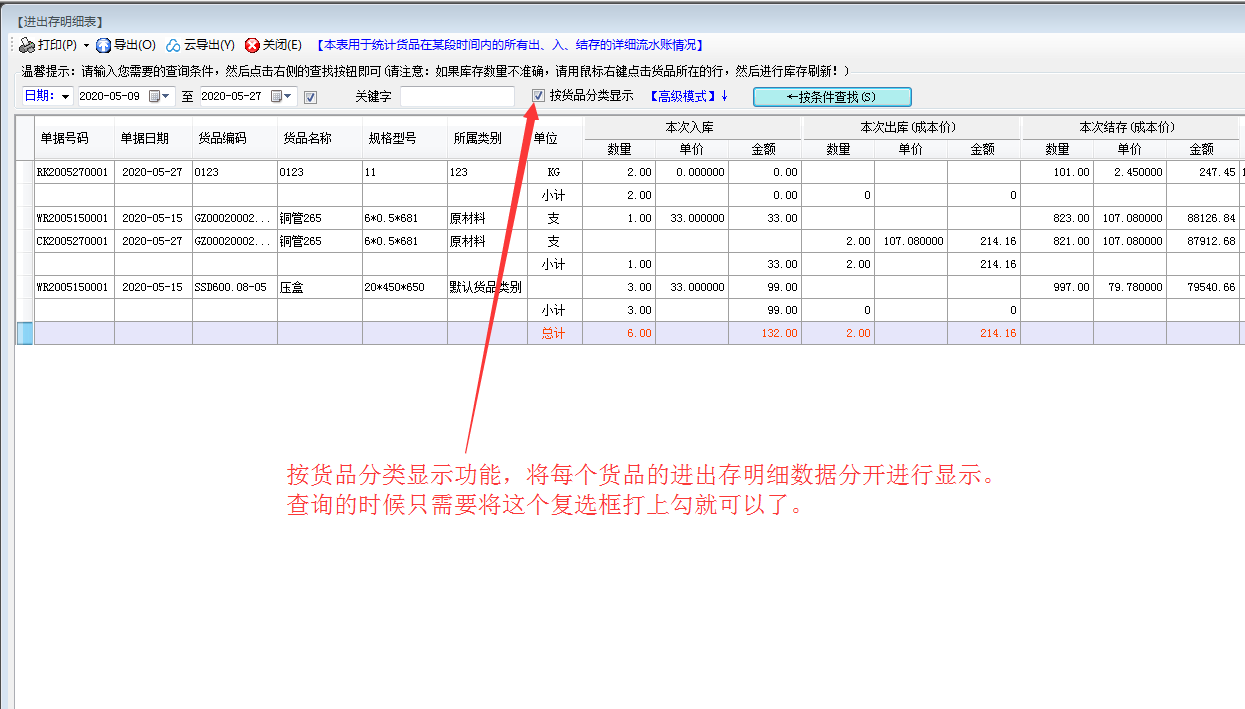
Task: Open the end date calendar picker icon
Action: pyautogui.click(x=277, y=95)
